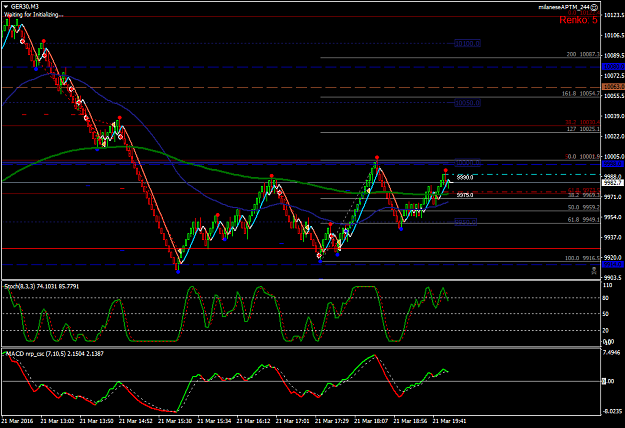Screen dimensions: 625x428
Task: Click the '21 Mar 17:01' time label
Action: (x=293, y=421)
